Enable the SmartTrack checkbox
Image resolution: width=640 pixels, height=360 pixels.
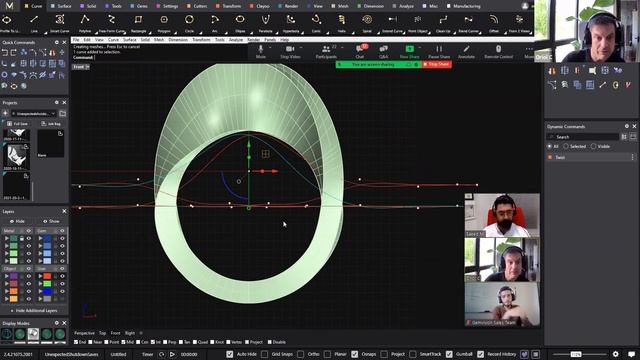coord(413,354)
